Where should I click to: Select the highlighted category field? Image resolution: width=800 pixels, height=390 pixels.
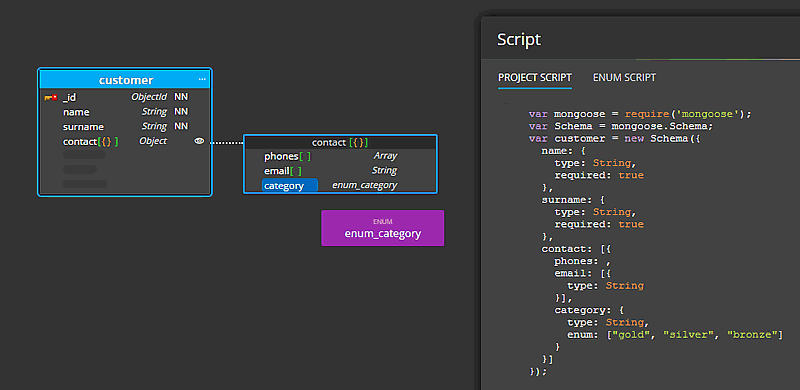(x=290, y=186)
